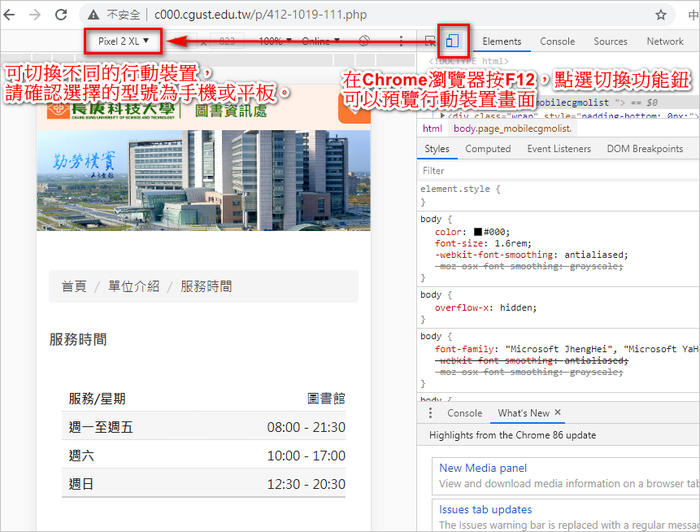Open the Pixel 2 XL device dropdown
Screen dimensions: 700x532
tap(123, 41)
